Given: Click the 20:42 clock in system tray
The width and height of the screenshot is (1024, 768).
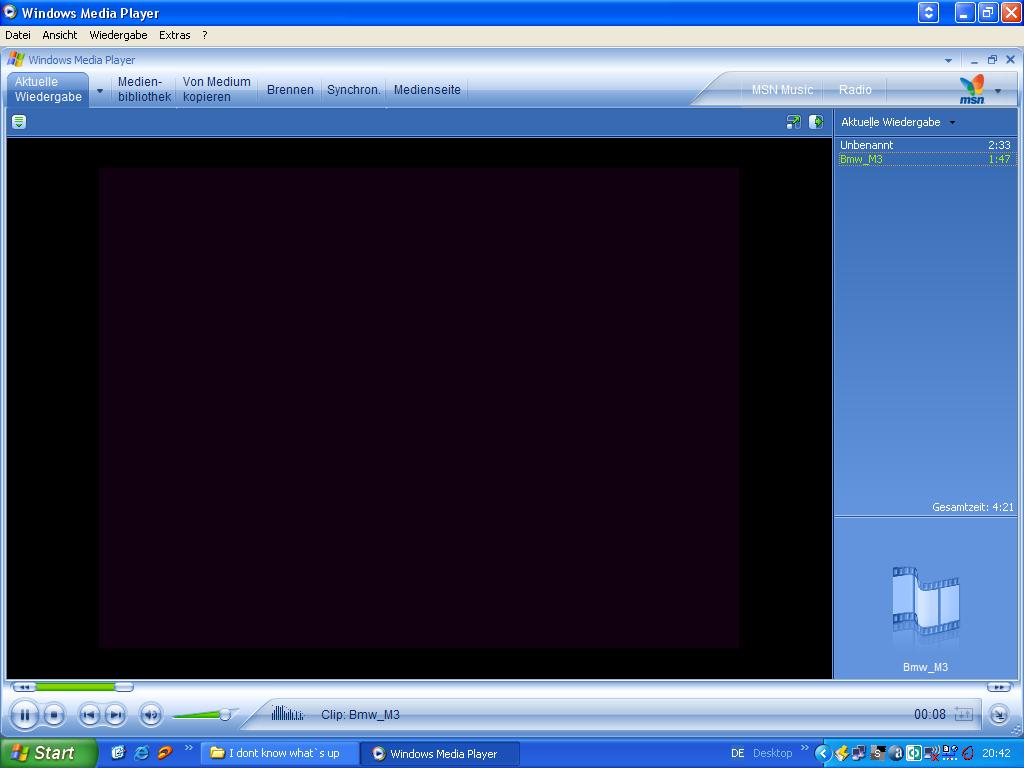Looking at the screenshot, I should pos(996,754).
